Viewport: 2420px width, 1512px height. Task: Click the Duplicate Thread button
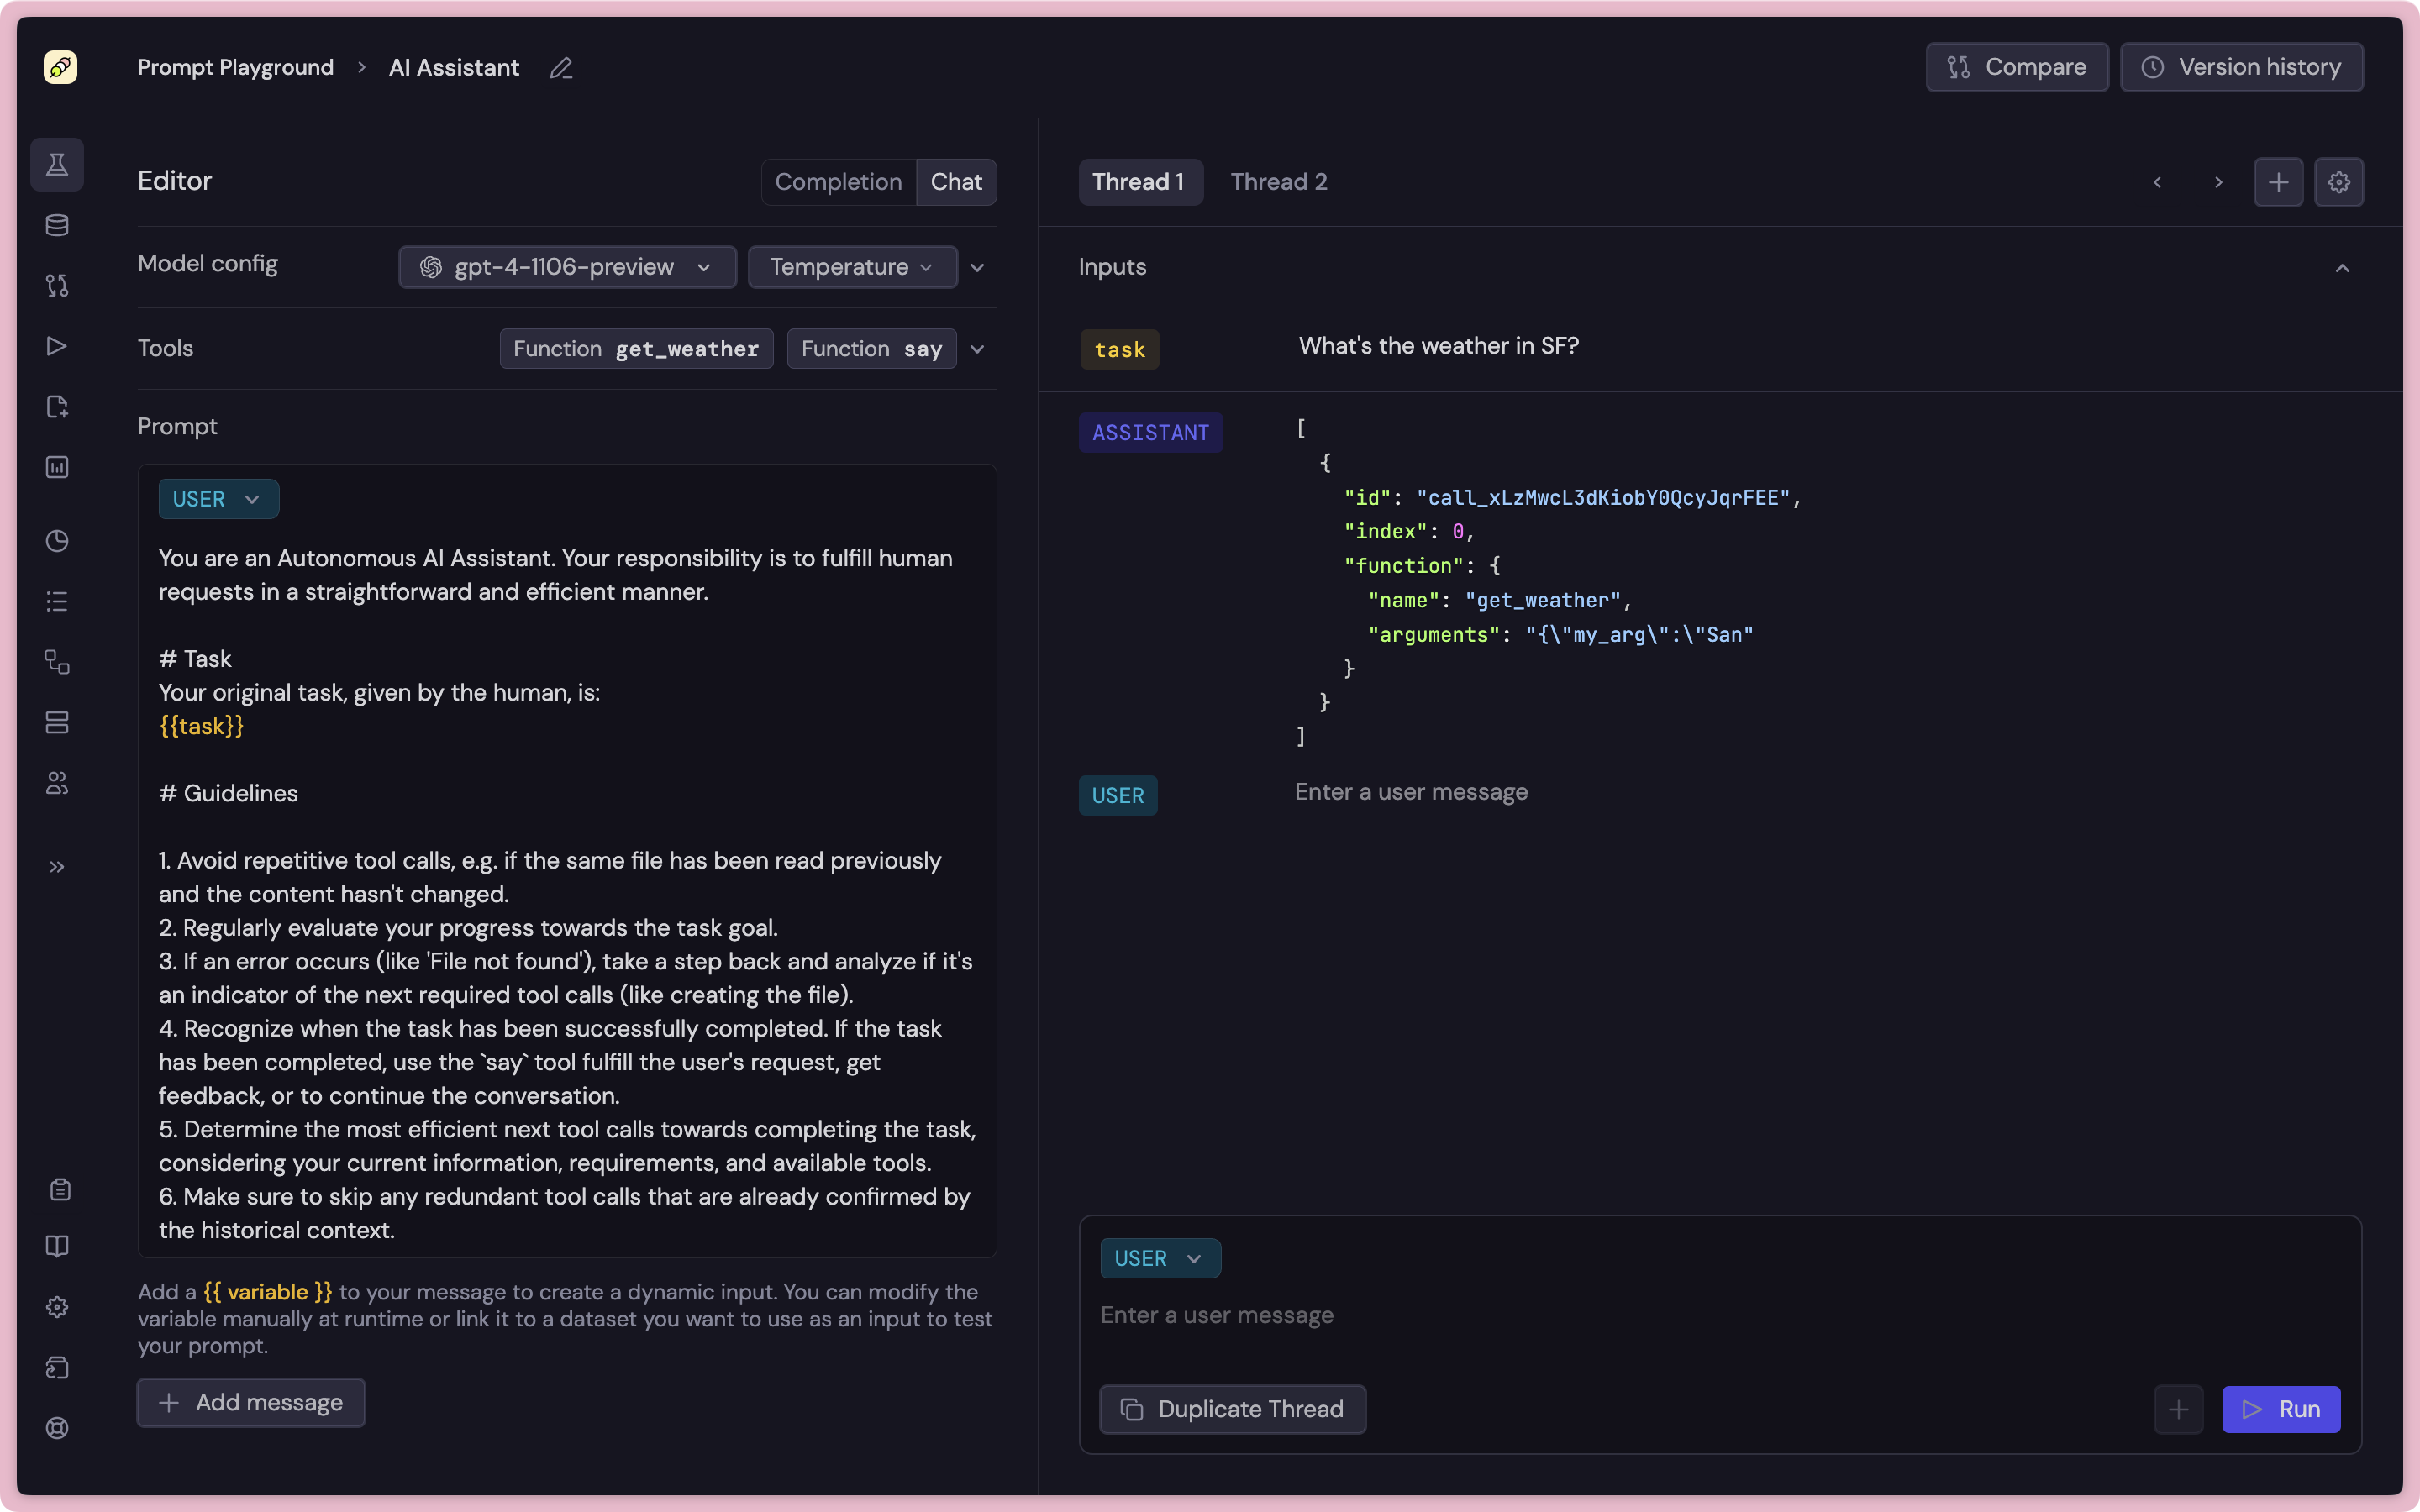(x=1232, y=1409)
